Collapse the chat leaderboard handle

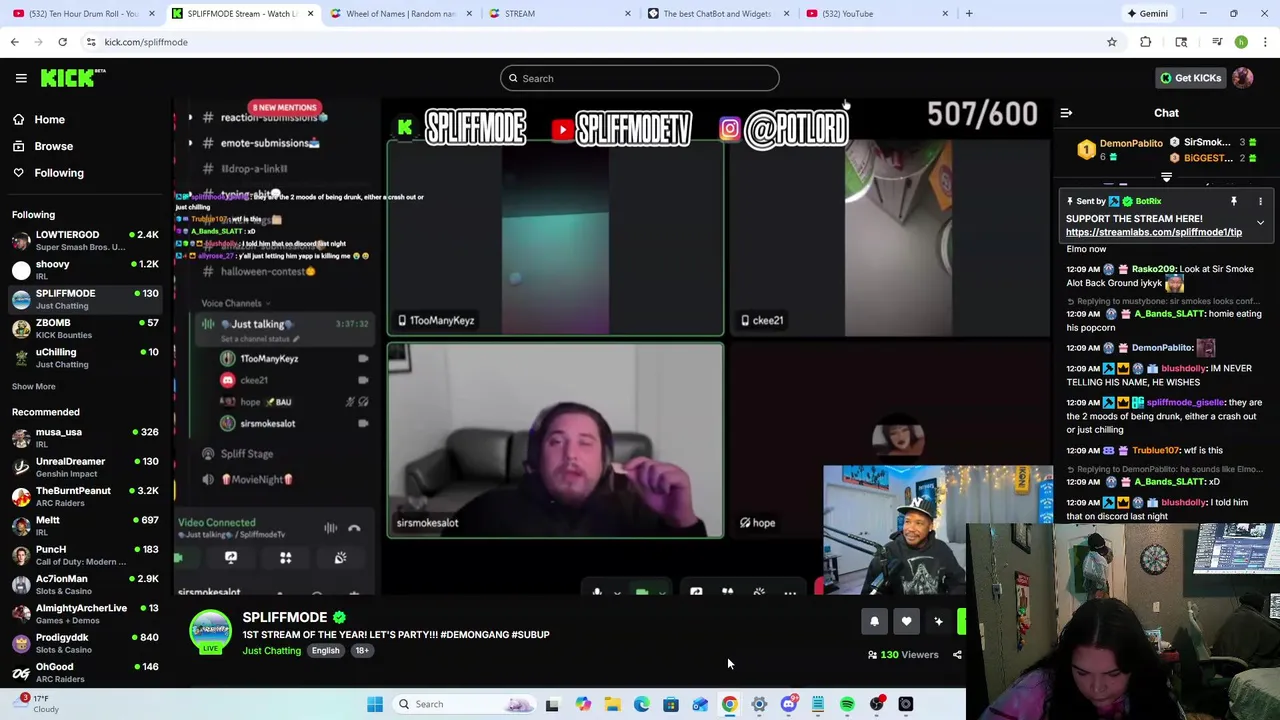[1166, 177]
